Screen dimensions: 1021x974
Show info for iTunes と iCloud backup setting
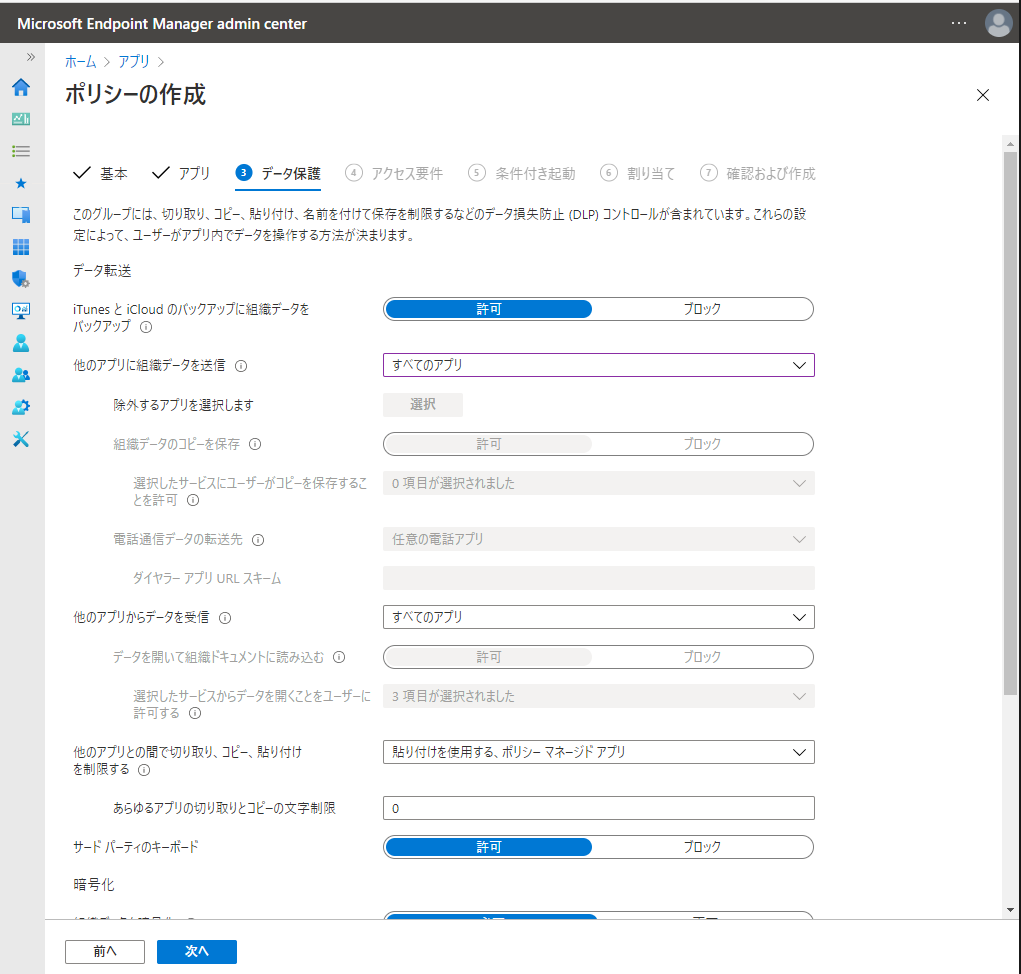coord(147,327)
